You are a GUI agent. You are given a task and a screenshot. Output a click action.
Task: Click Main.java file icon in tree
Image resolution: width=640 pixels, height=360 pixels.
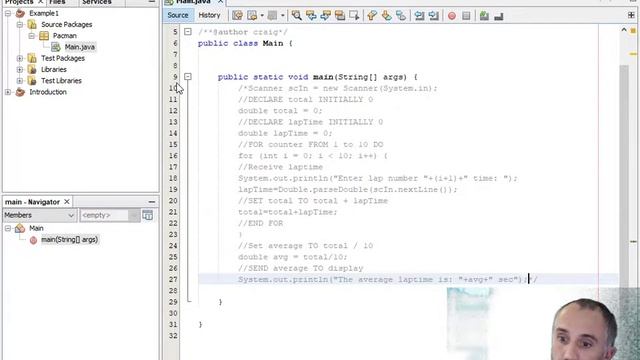click(x=56, y=47)
